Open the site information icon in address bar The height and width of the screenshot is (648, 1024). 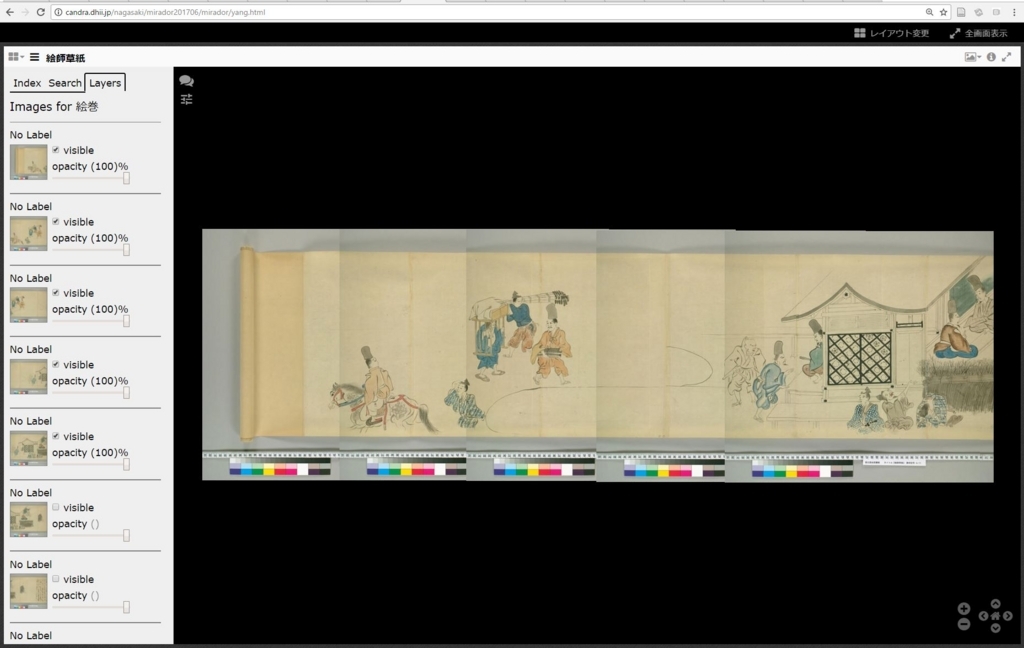tap(58, 12)
